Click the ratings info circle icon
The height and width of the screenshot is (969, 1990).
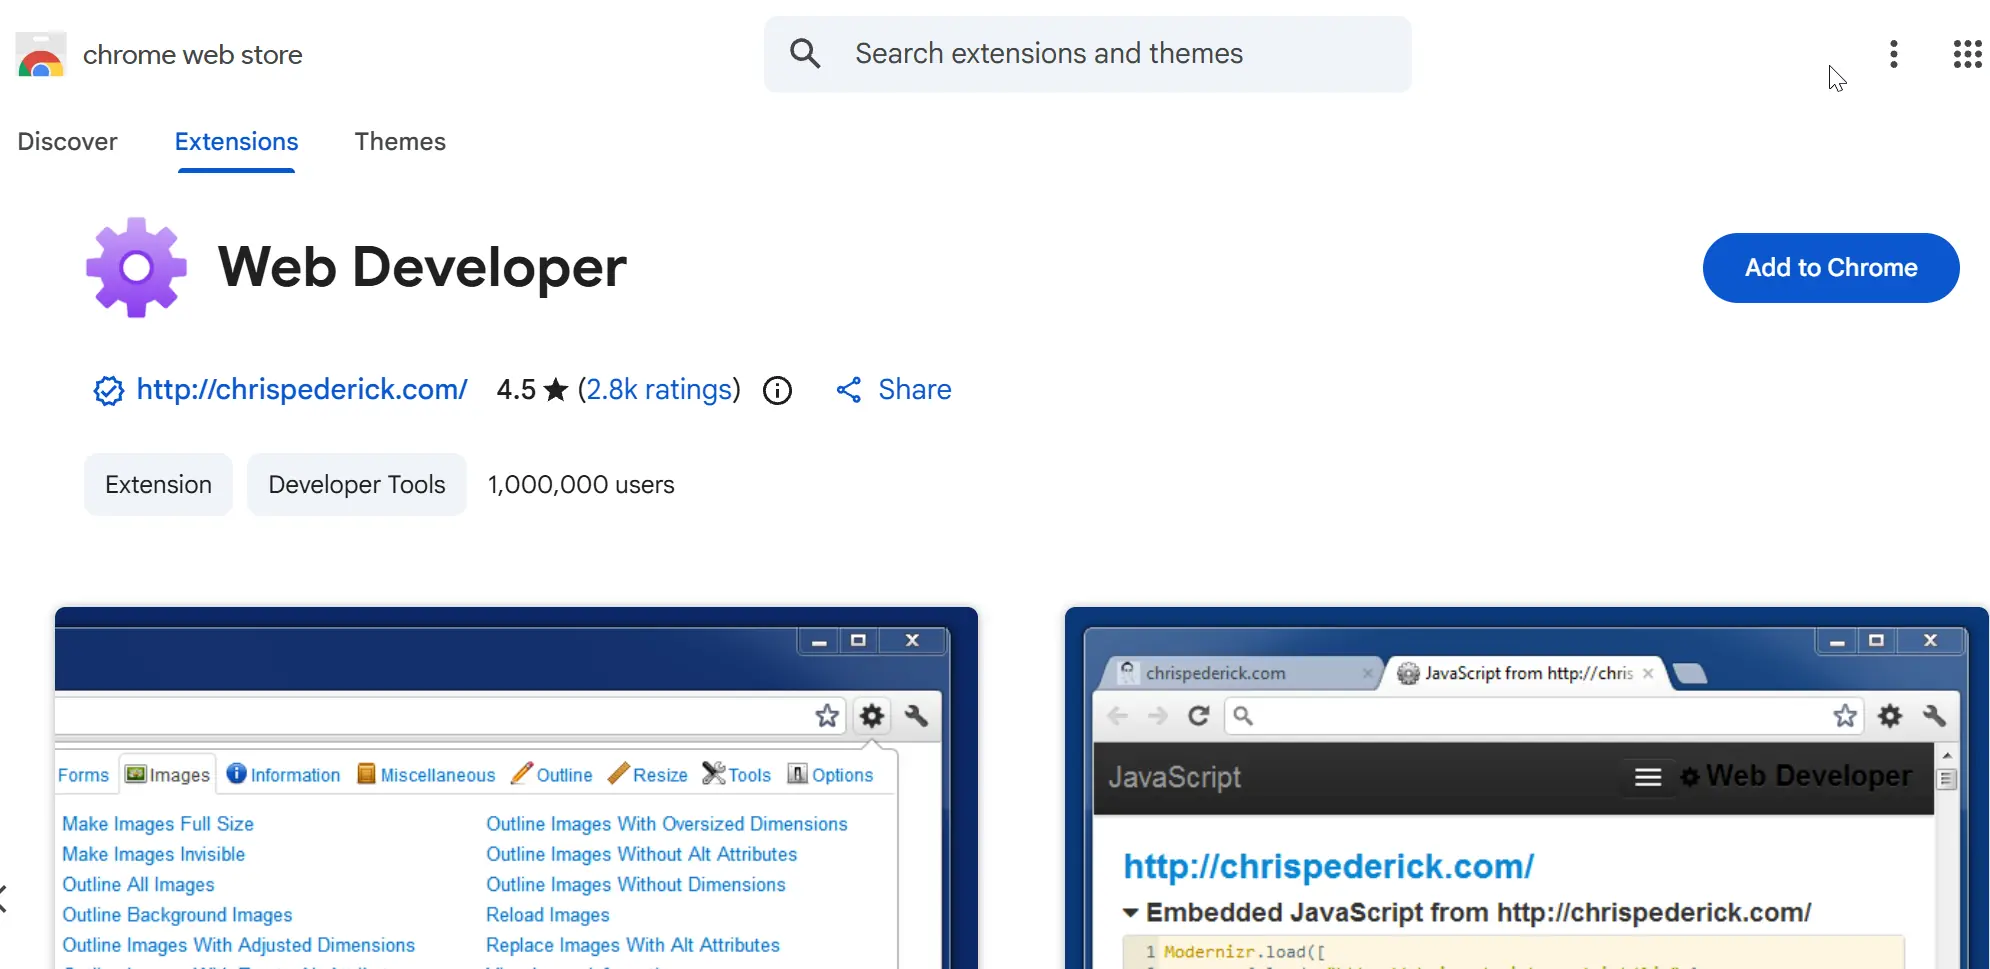[x=777, y=390]
